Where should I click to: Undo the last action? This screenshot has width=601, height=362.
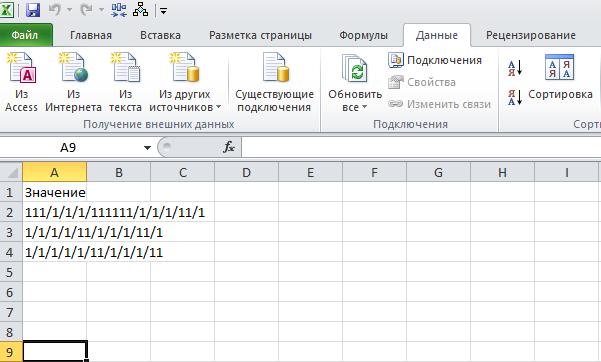(55, 10)
